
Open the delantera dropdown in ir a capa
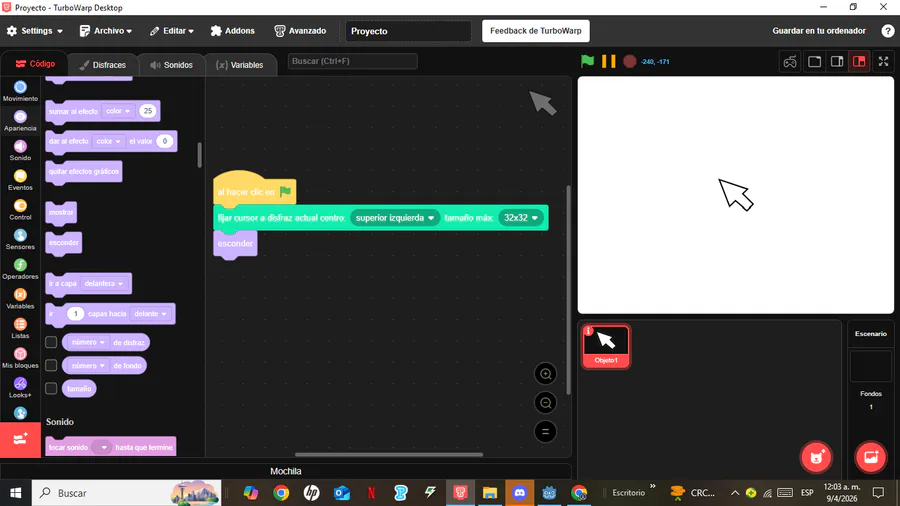(103, 283)
